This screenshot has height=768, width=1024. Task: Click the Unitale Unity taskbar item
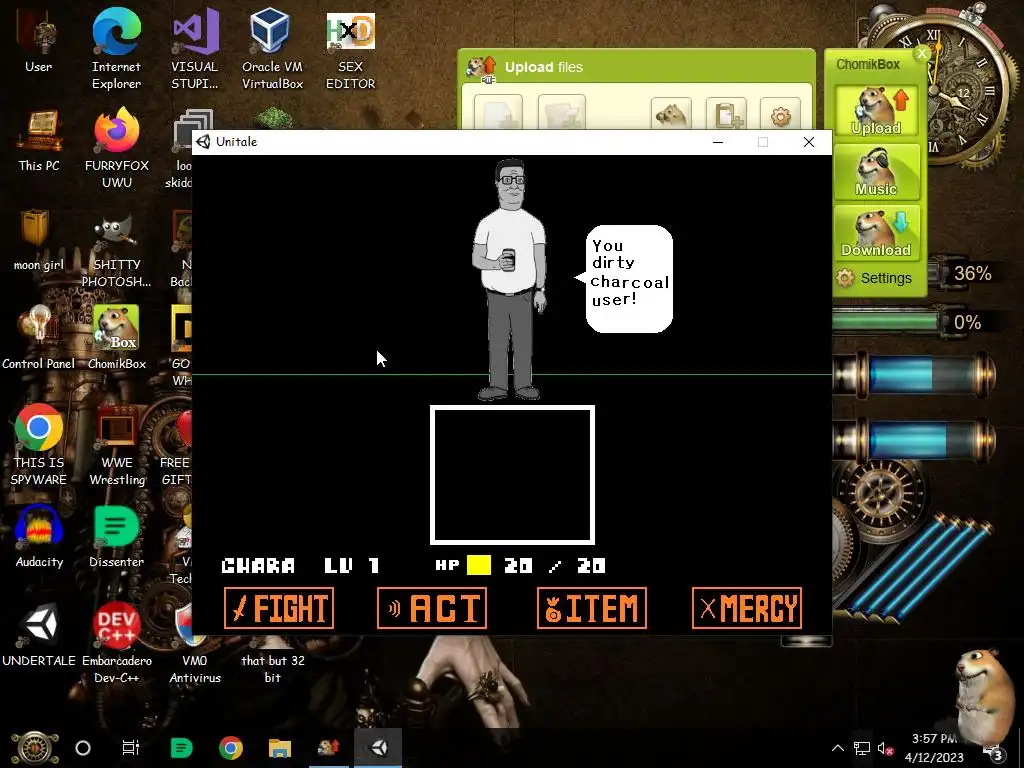[x=378, y=748]
